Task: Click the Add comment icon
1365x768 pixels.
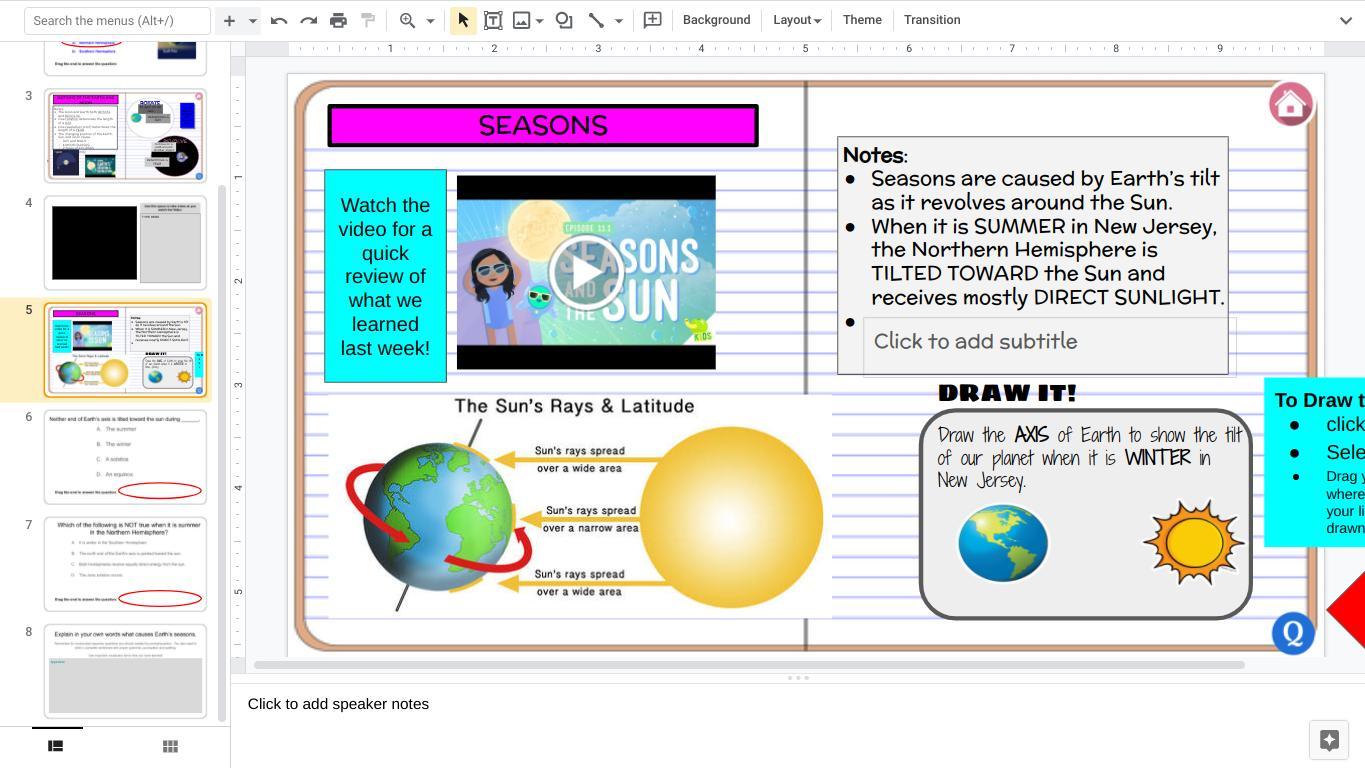Action: coord(653,20)
